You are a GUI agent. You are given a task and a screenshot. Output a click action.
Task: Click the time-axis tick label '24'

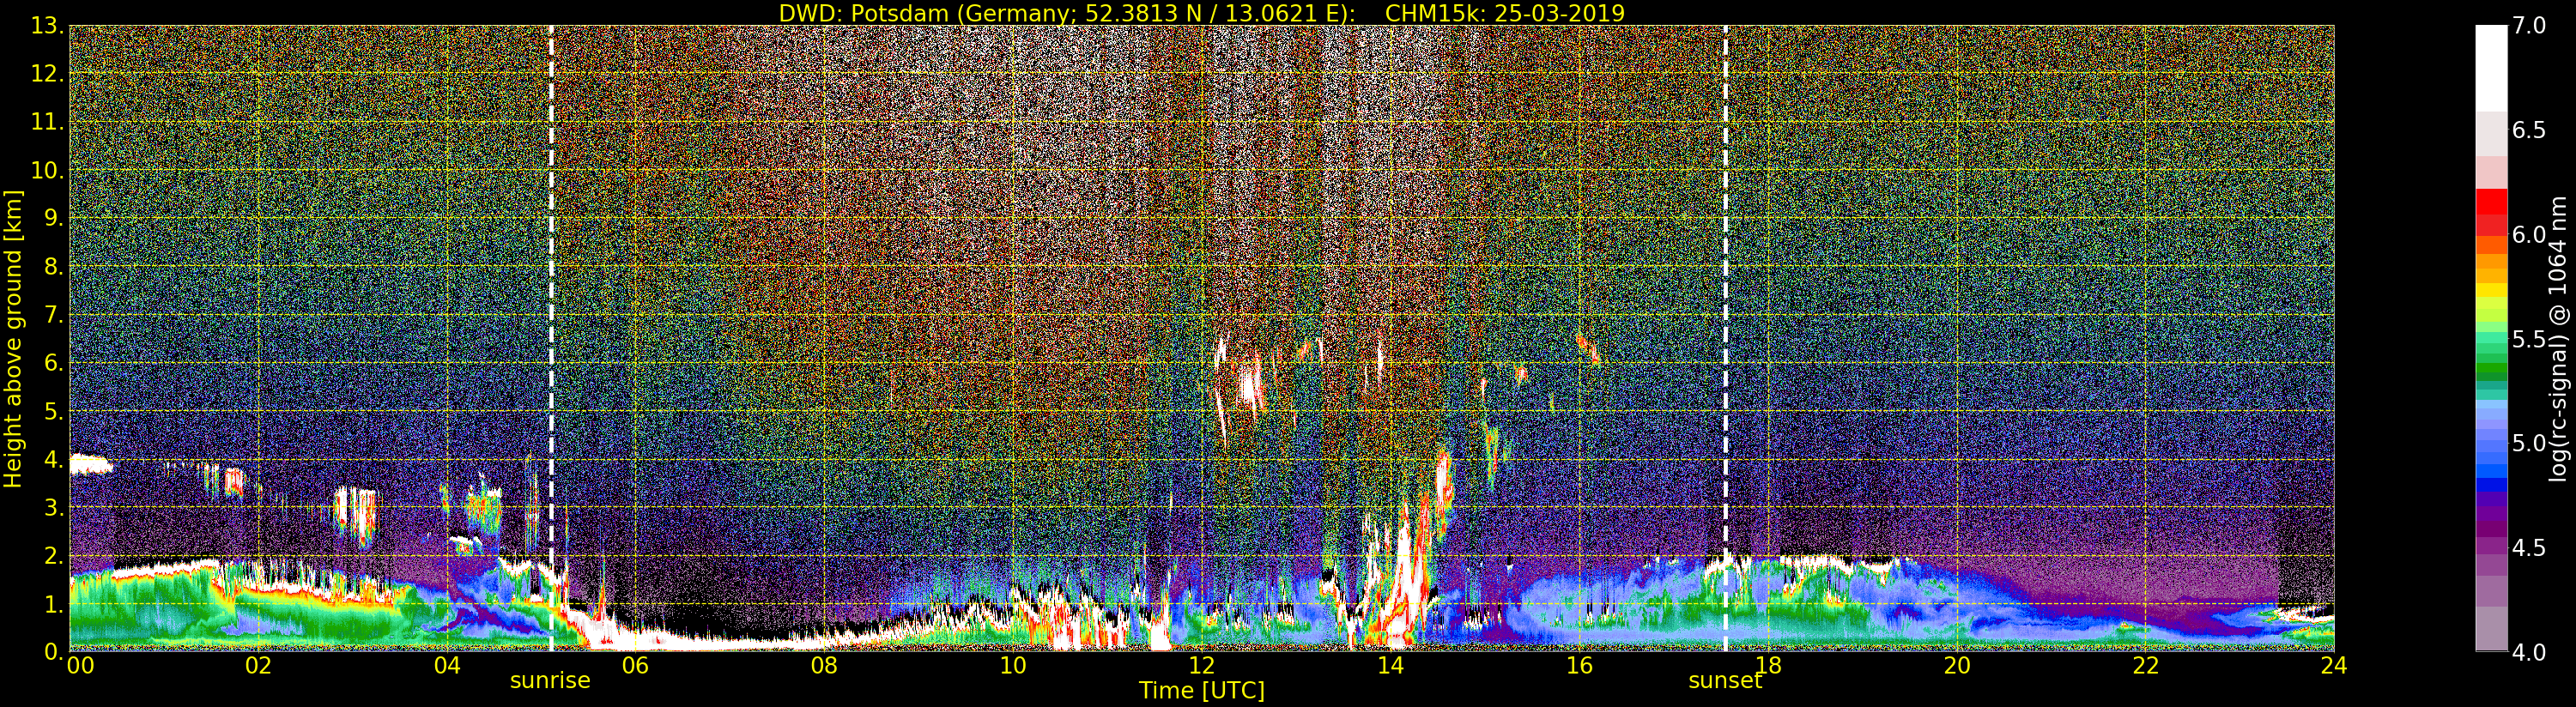(x=2334, y=665)
